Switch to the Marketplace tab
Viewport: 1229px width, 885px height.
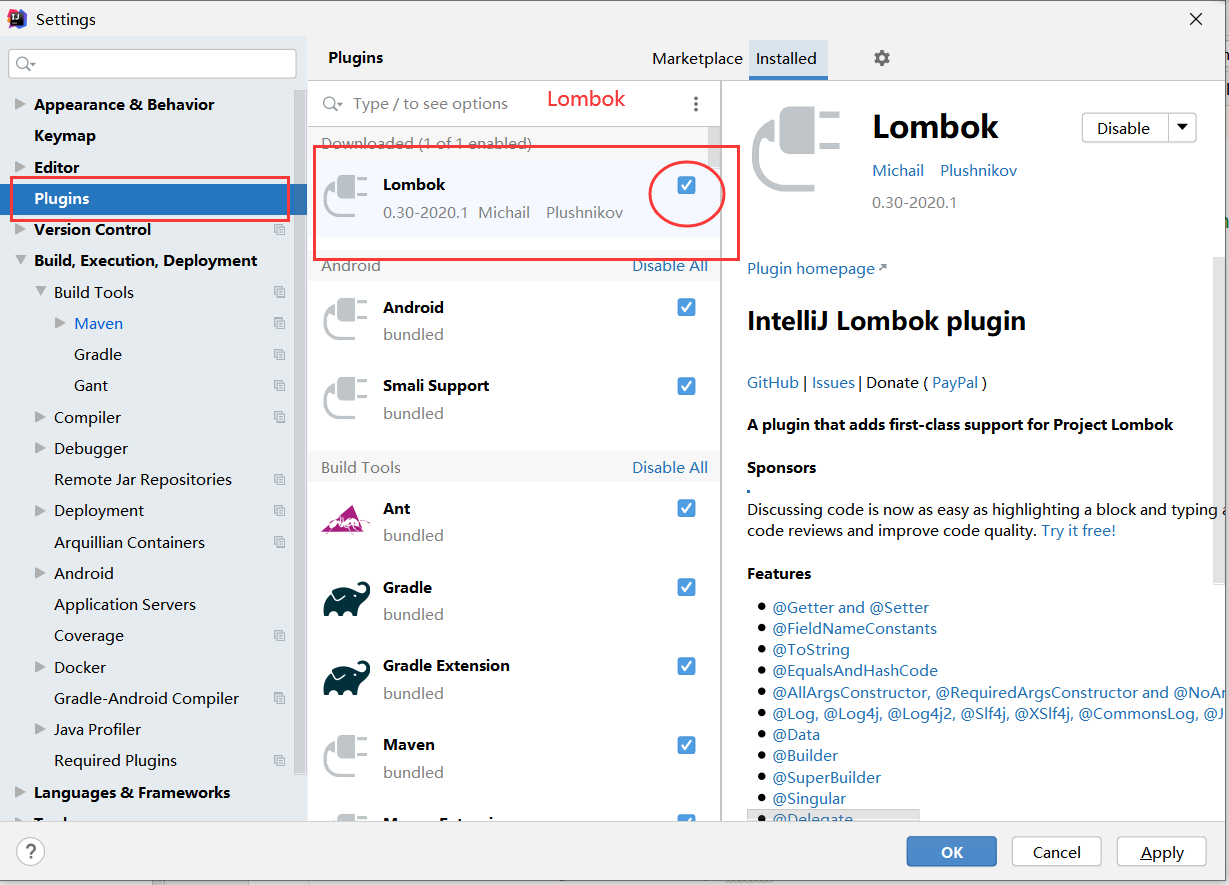click(697, 58)
